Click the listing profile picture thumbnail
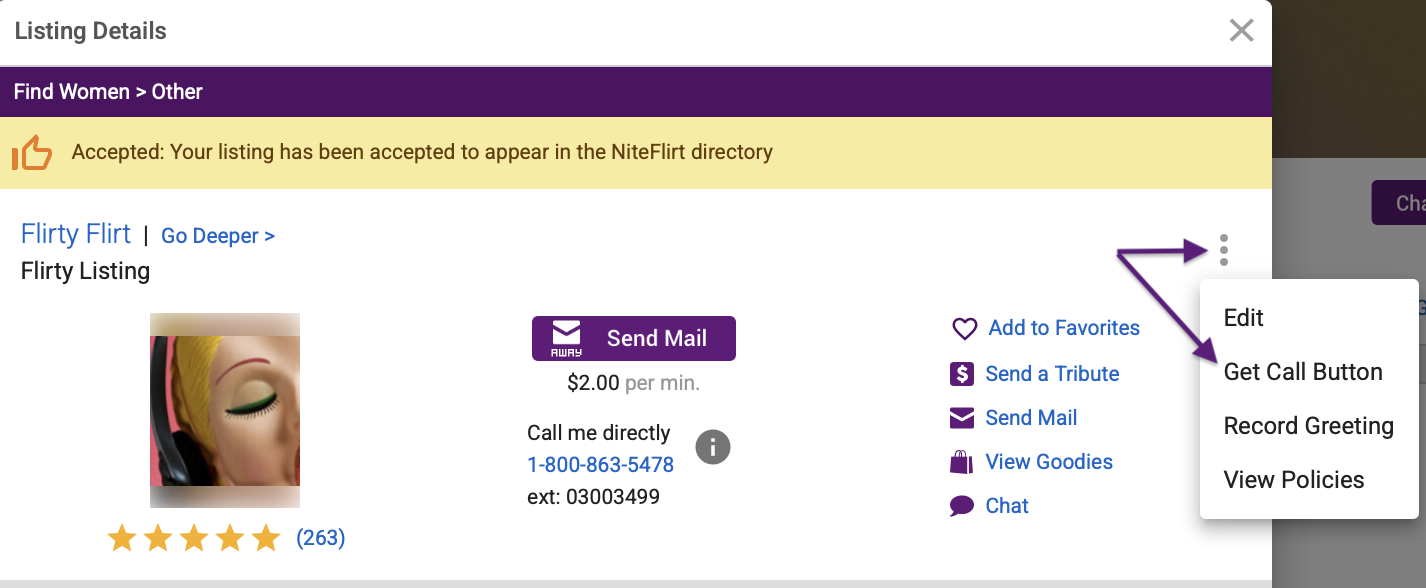 225,411
